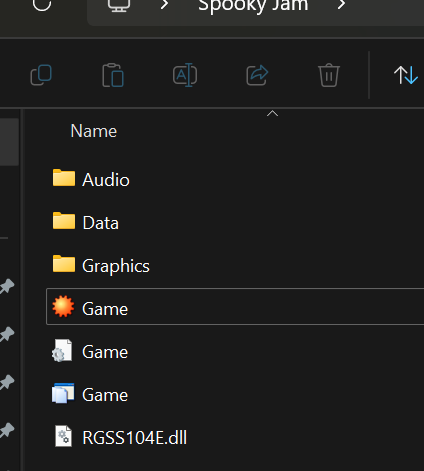424x471 pixels.
Task: Click the Rename icon in toolbar
Action: 185,75
